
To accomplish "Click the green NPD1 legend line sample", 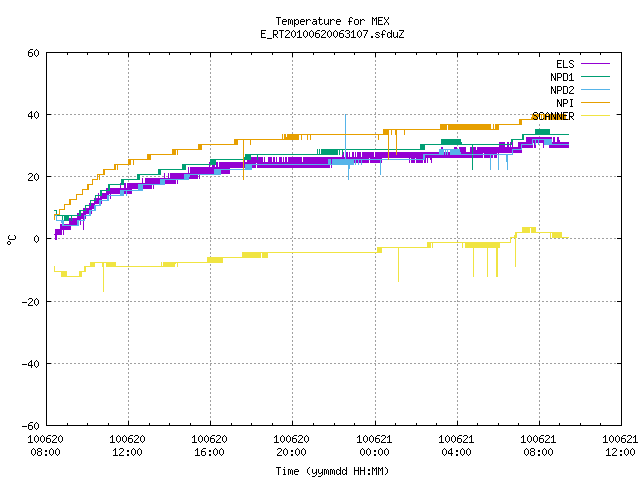I will (x=595, y=77).
